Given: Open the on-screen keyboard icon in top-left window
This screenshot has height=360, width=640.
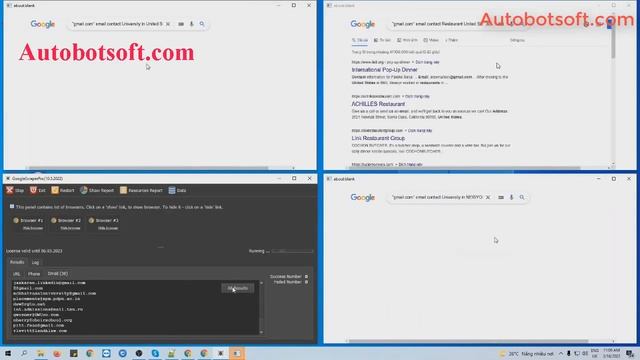Looking at the screenshot, I should coord(181,24).
